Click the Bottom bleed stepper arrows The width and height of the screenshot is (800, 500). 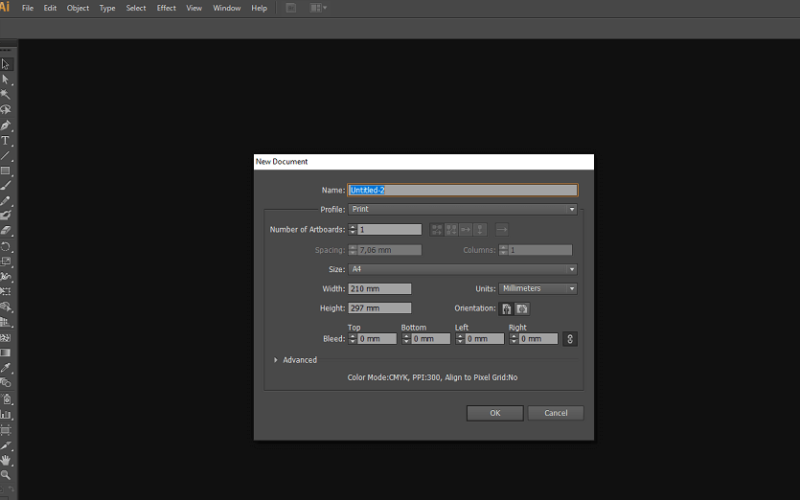(x=406, y=339)
